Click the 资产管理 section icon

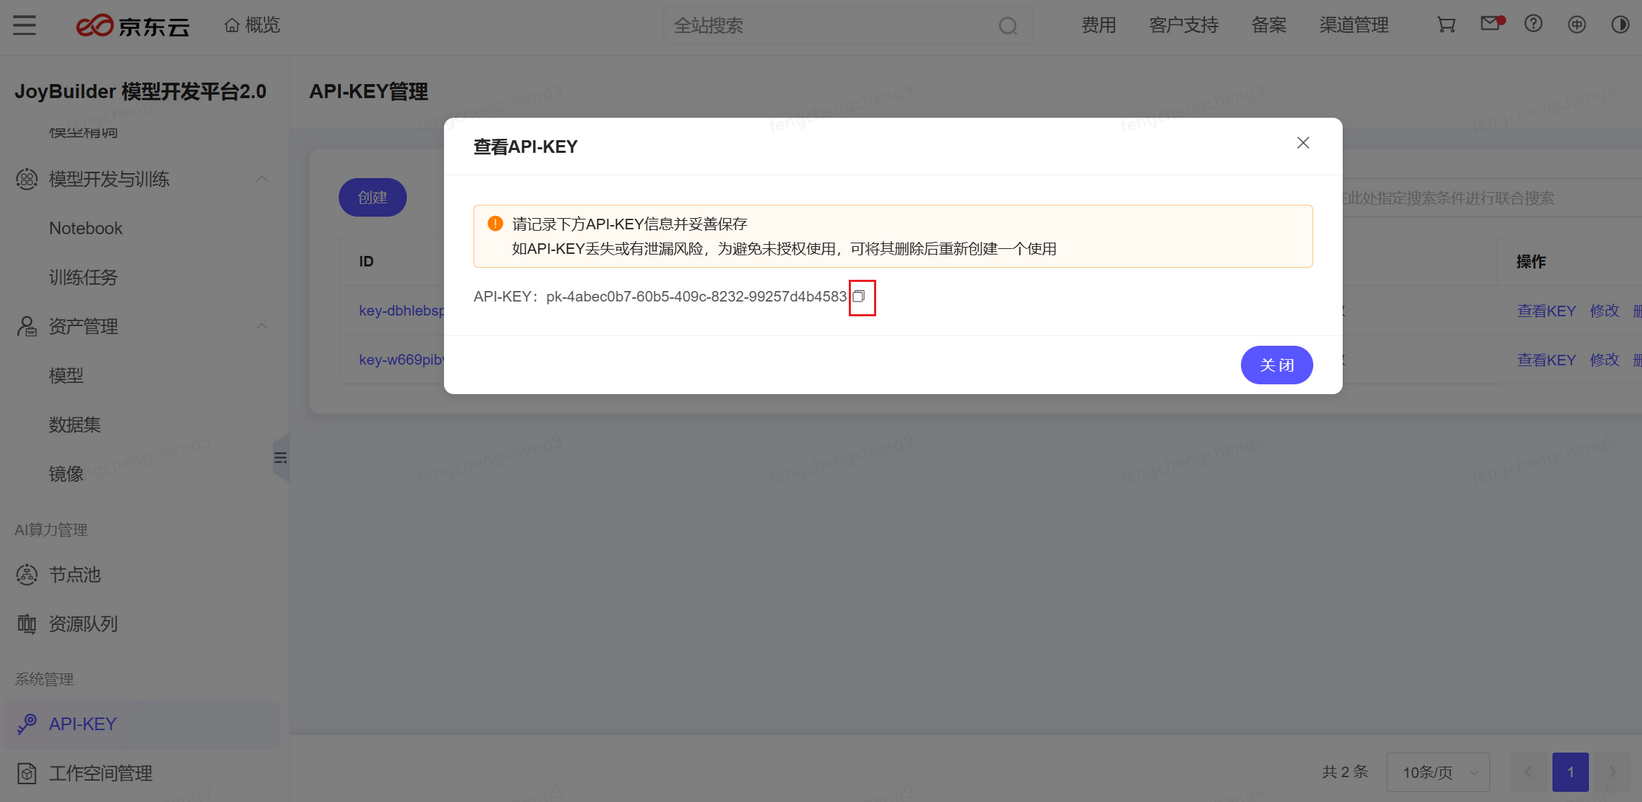pos(27,326)
